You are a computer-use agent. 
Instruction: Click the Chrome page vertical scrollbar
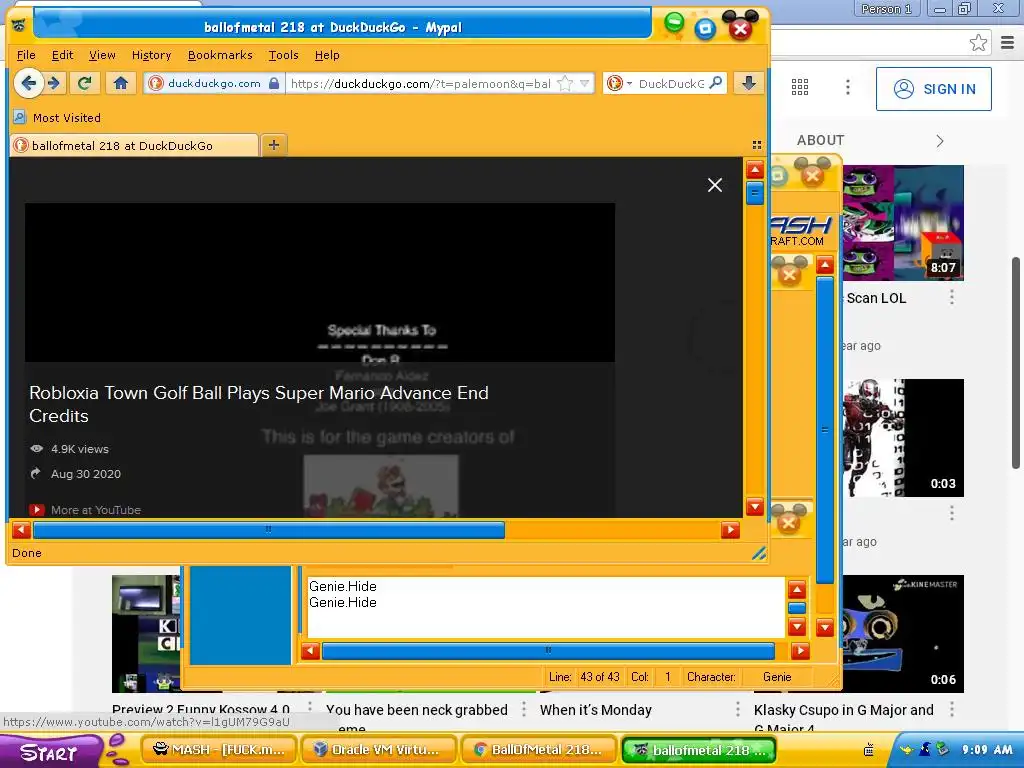click(1016, 362)
